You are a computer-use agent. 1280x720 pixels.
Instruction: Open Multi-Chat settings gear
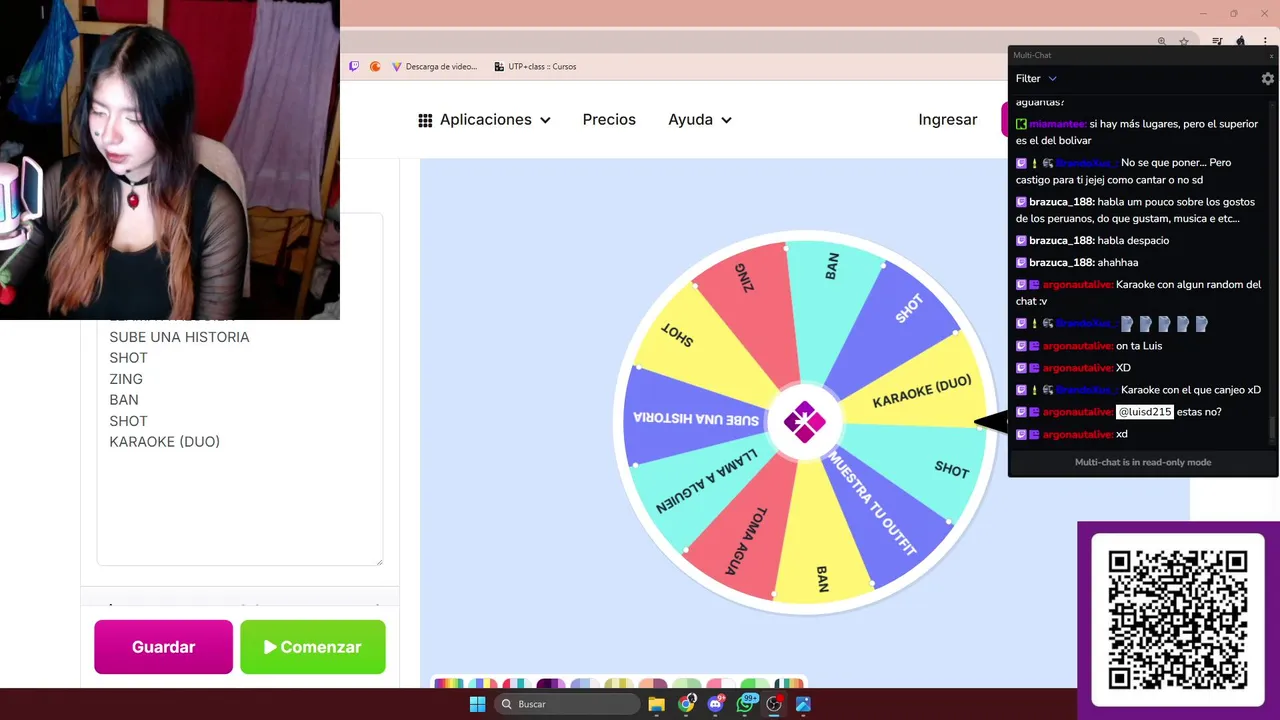point(1268,78)
